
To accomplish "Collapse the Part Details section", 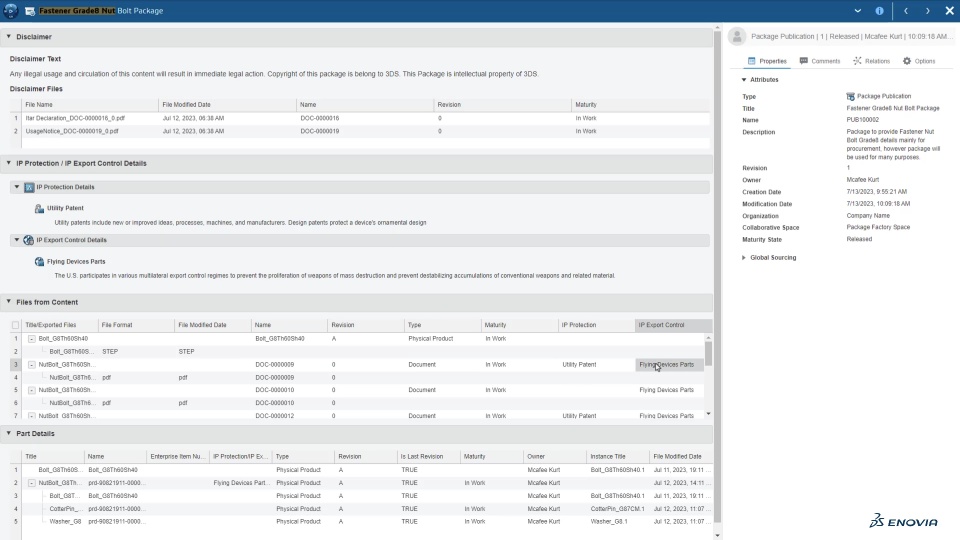I will tap(9, 433).
